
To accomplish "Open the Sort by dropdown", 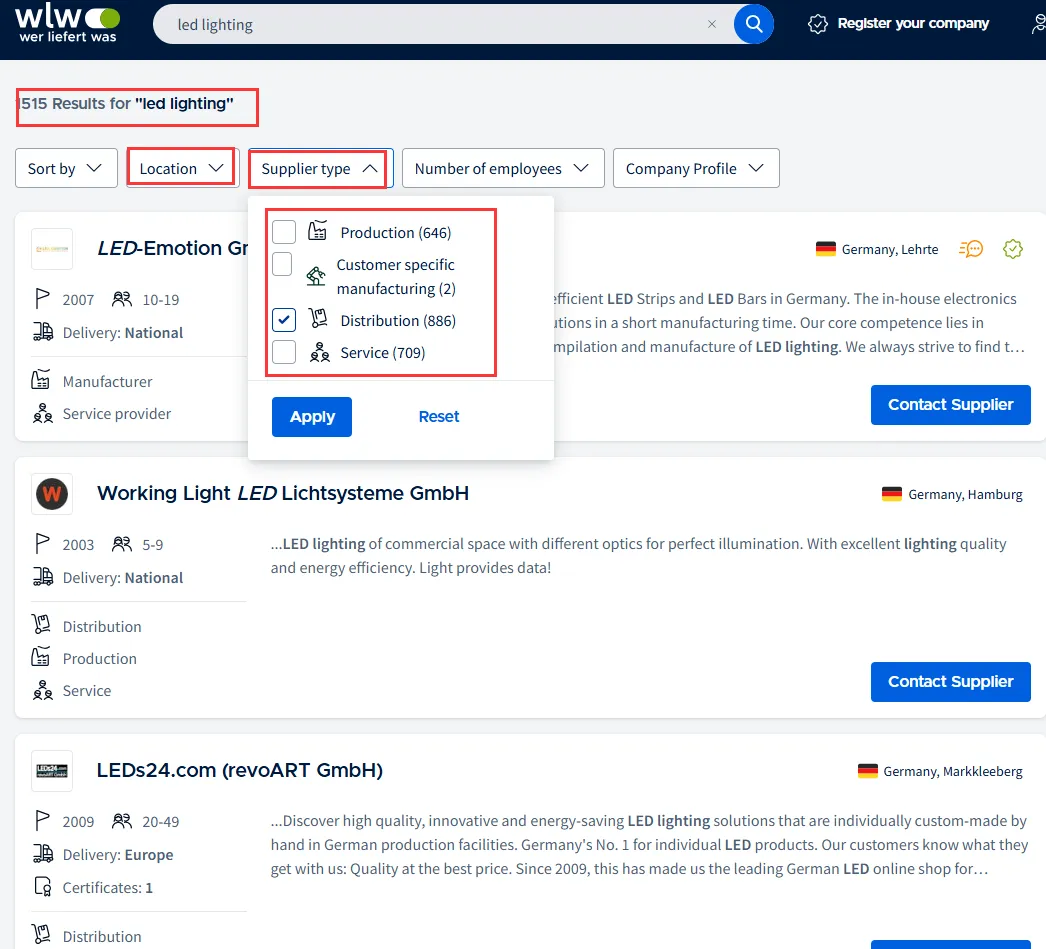I will (x=66, y=168).
